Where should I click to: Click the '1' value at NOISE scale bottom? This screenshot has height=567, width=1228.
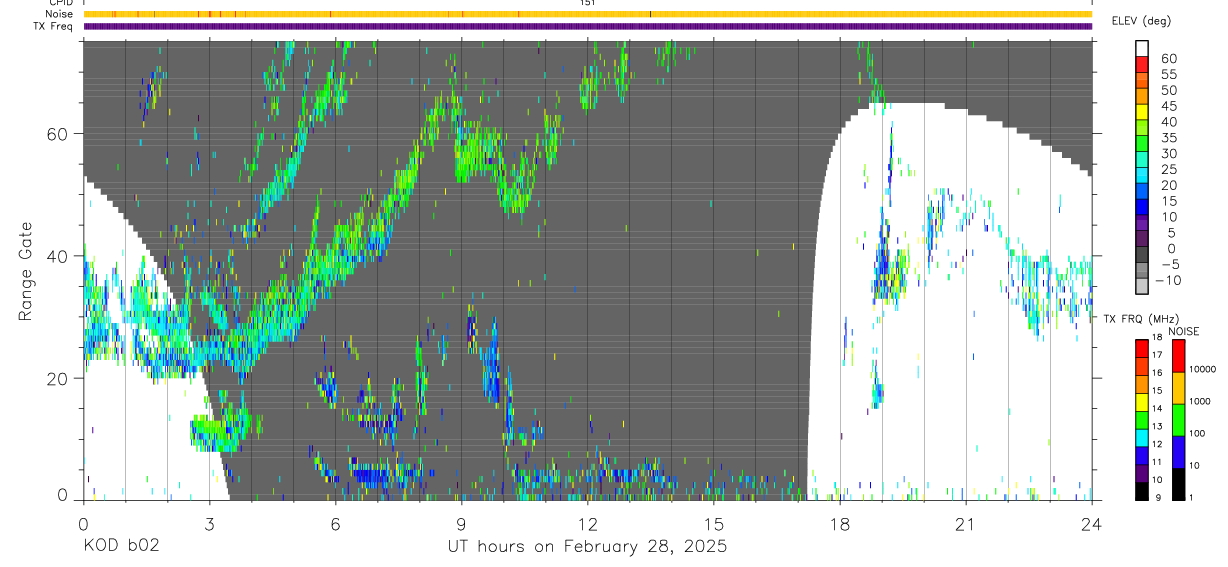pos(1192,497)
